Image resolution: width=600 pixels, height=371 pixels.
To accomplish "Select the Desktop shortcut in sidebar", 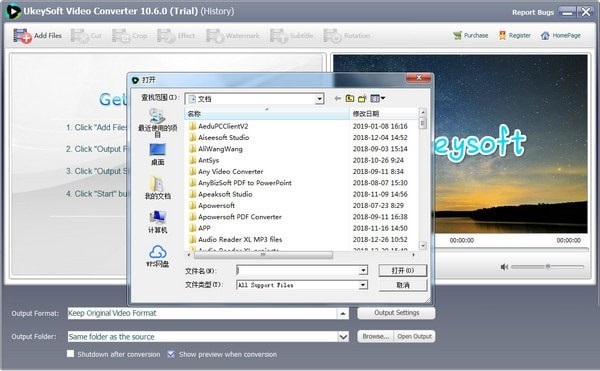I will (157, 155).
